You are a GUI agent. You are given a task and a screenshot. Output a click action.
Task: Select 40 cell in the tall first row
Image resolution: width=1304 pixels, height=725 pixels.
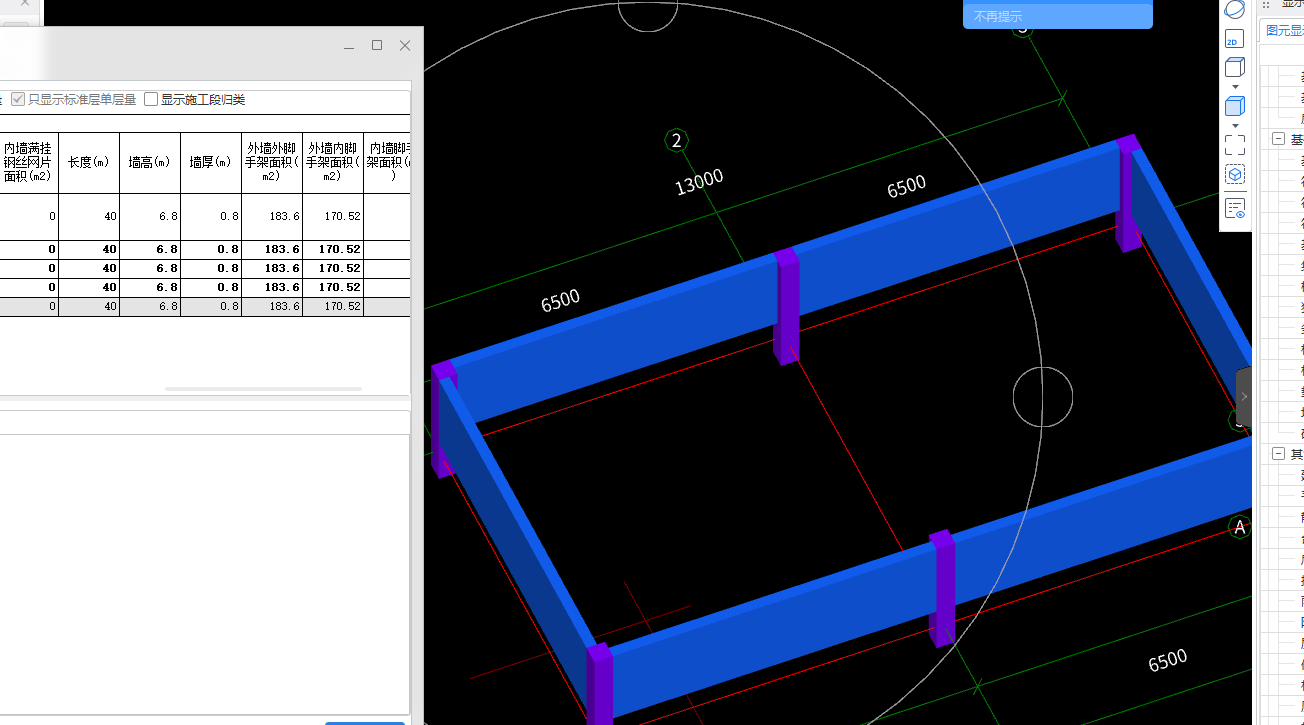coord(89,216)
